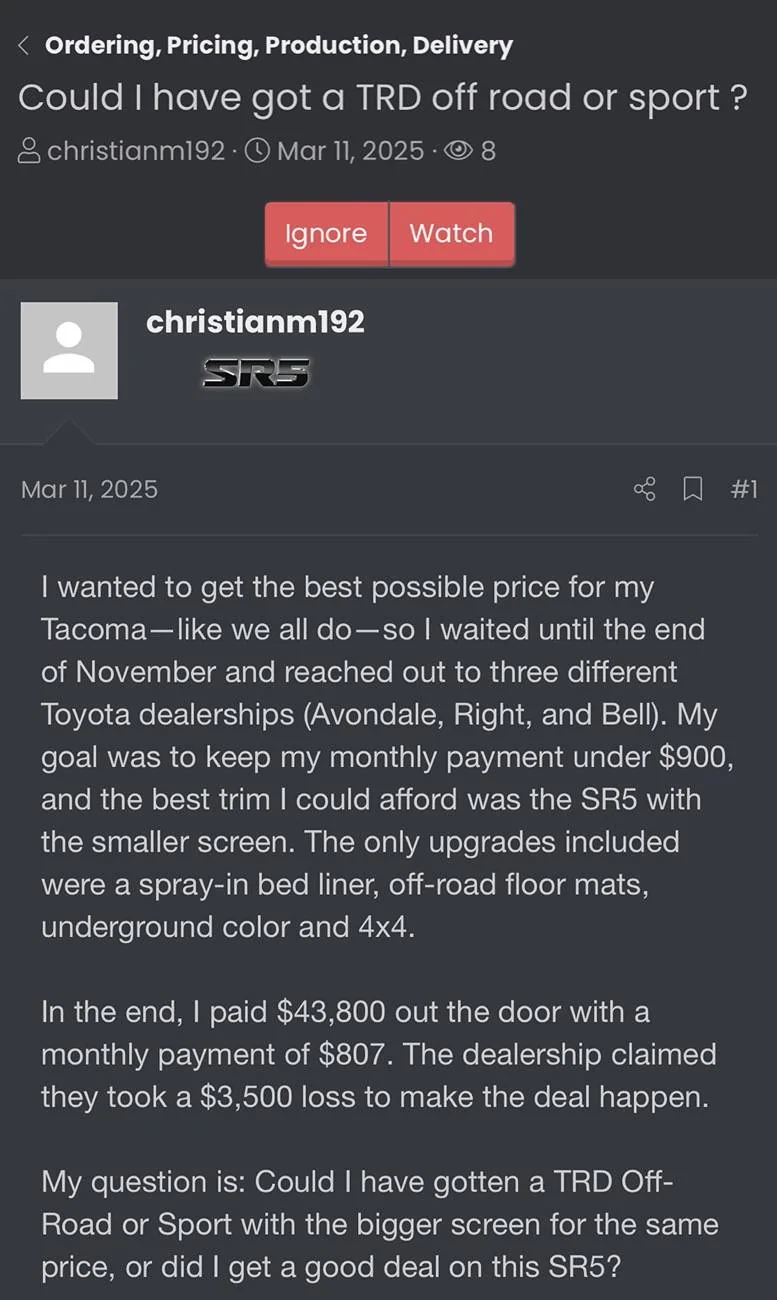Image resolution: width=777 pixels, height=1300 pixels.
Task: Watch this thread with the Watch button
Action: coord(452,234)
